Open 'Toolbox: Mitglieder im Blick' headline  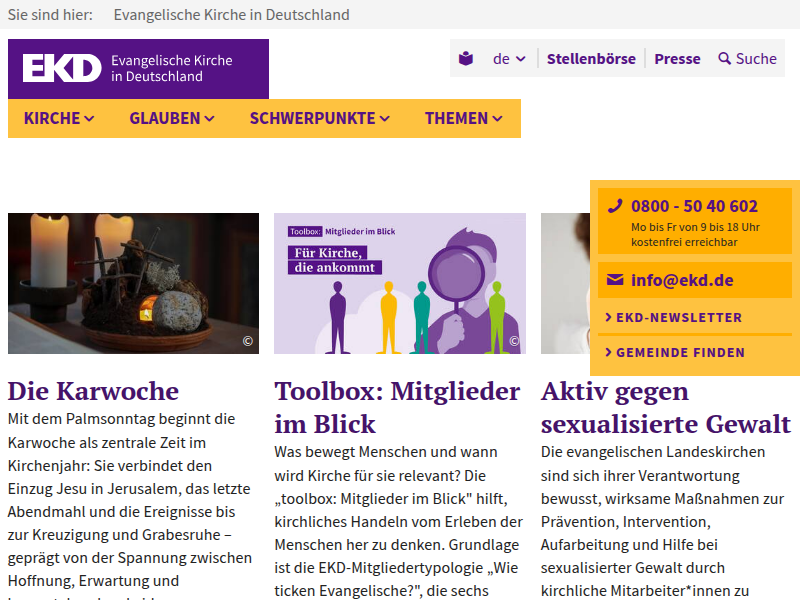click(x=397, y=407)
